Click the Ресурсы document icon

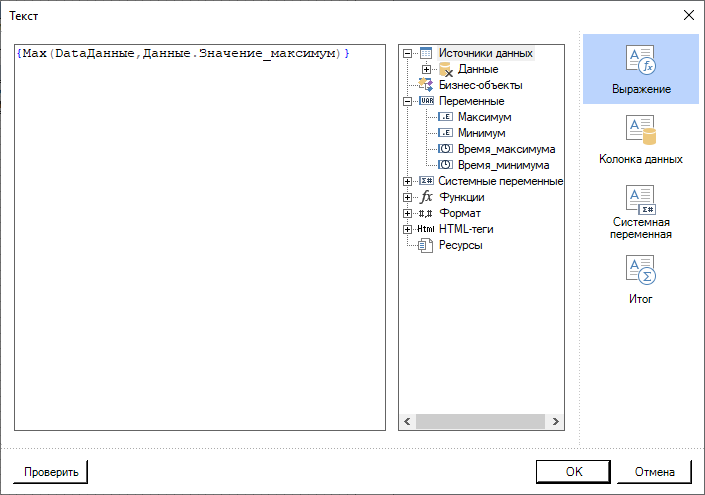click(425, 245)
